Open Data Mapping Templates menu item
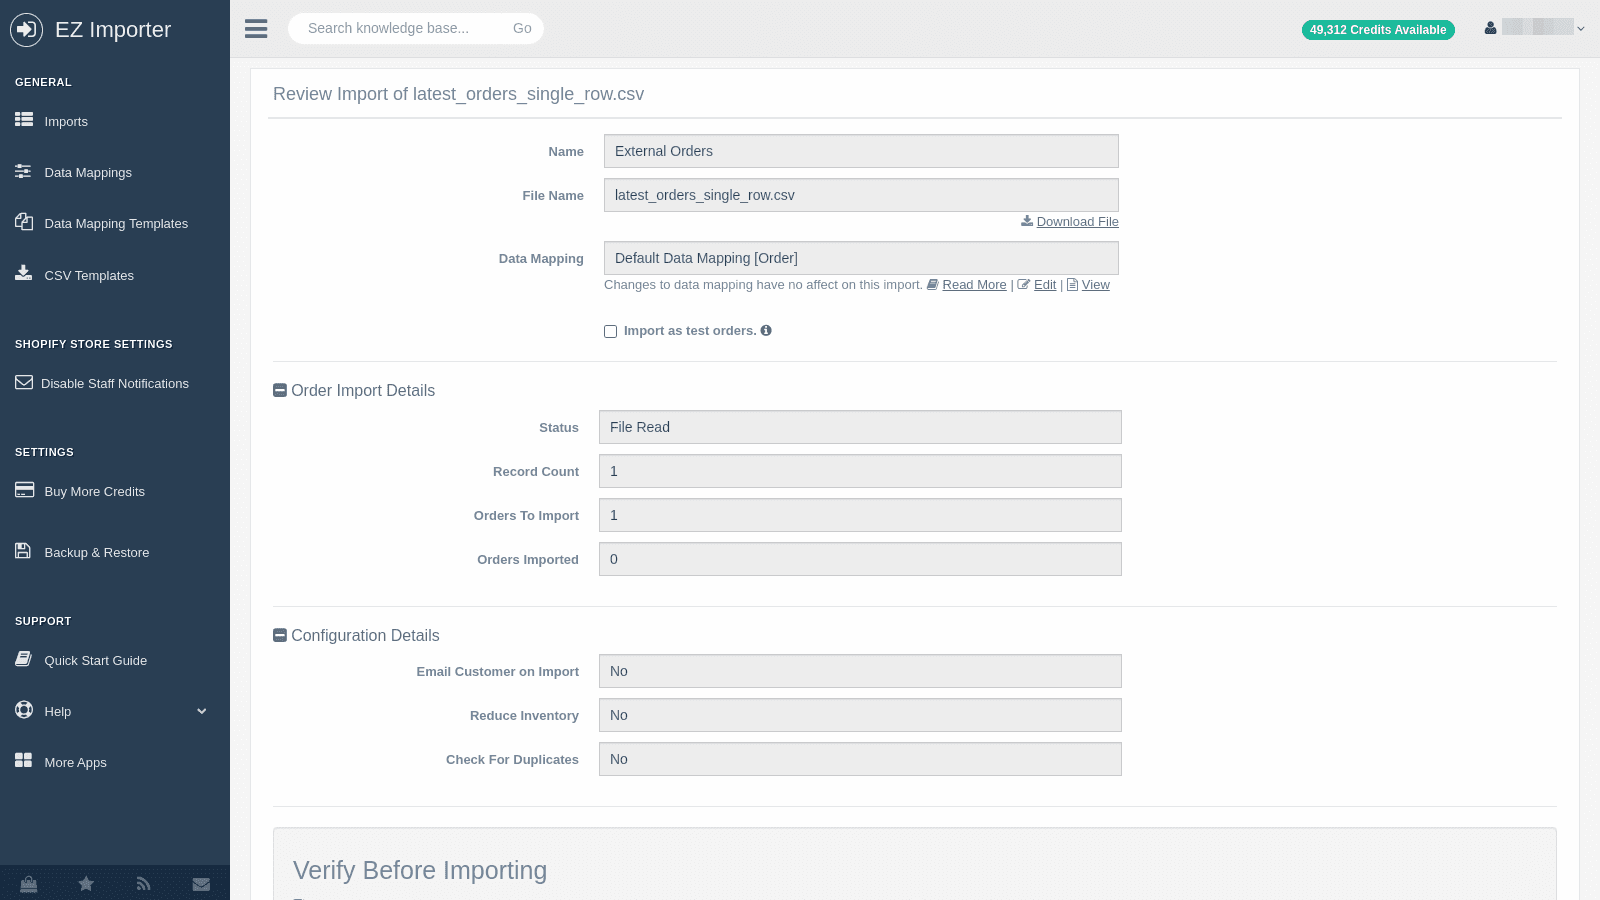 (115, 223)
